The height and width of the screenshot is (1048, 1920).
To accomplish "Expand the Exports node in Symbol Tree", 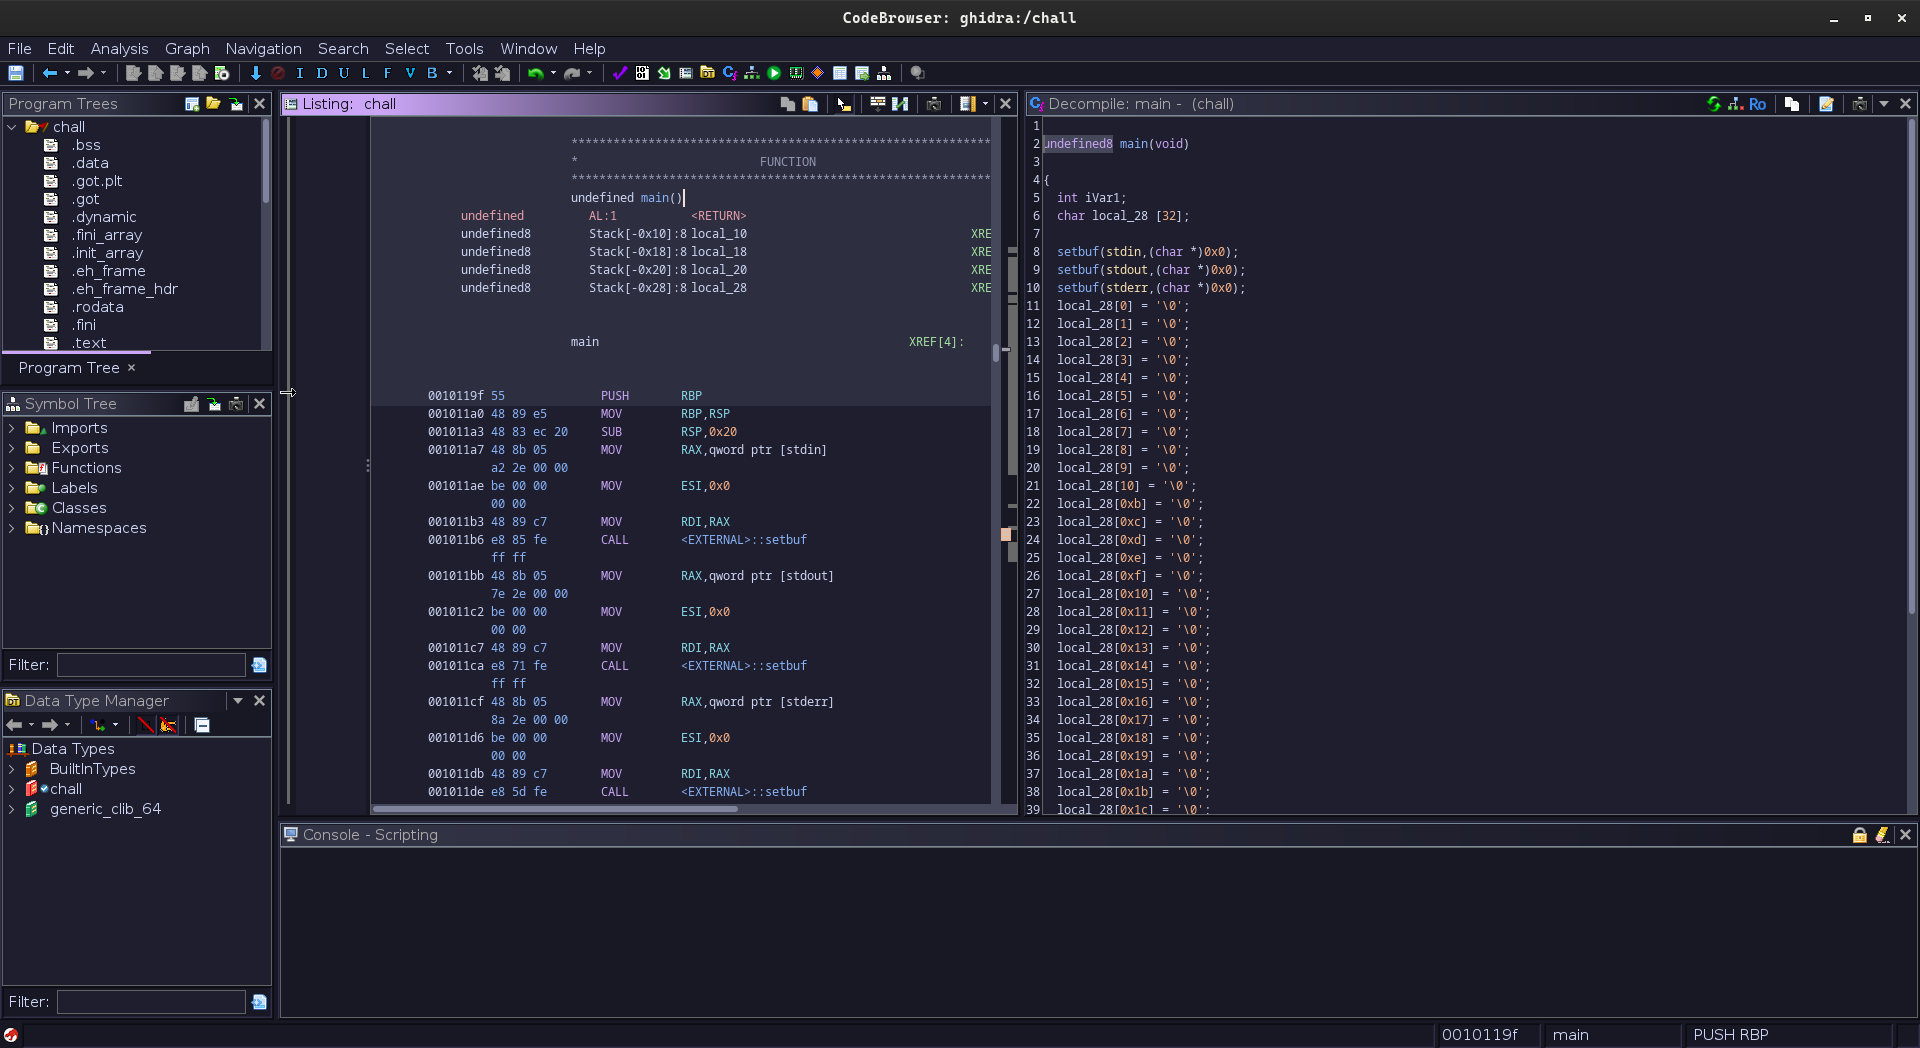I will [11, 448].
